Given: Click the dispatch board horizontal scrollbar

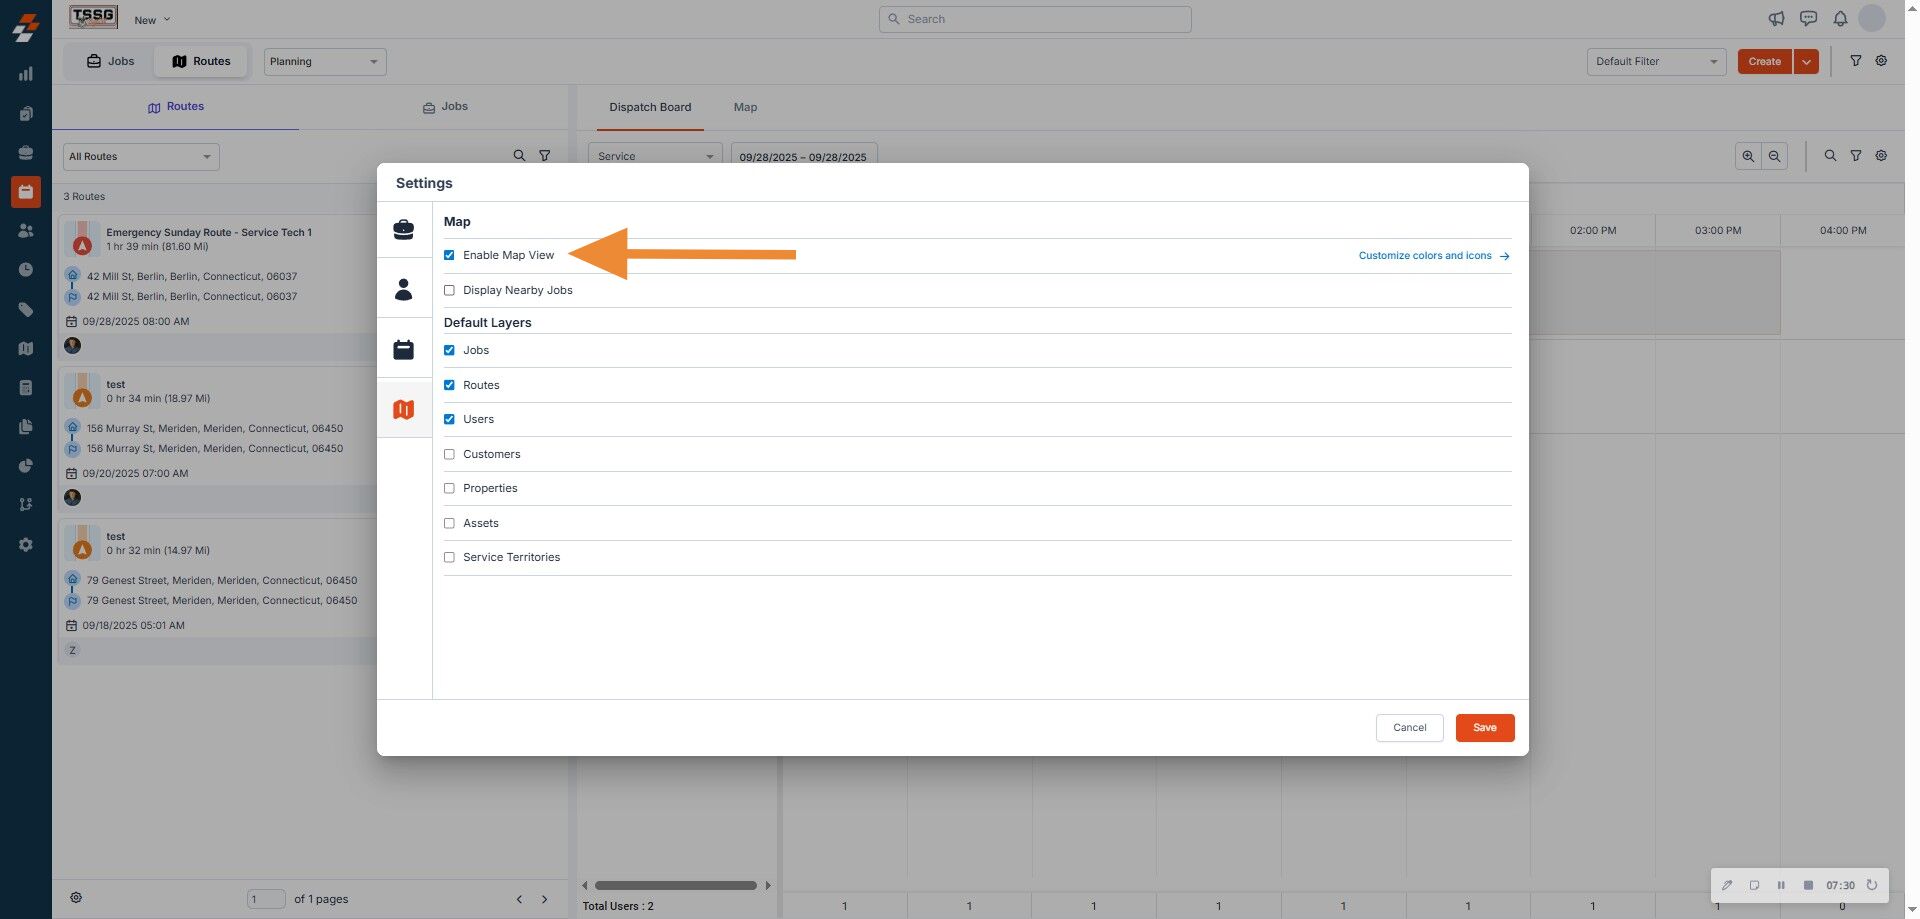Looking at the screenshot, I should pos(676,885).
